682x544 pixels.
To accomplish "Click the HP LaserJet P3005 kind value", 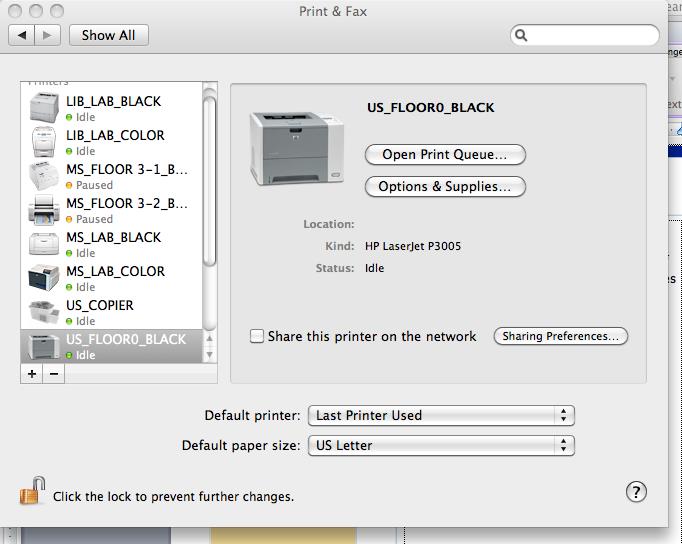I will (413, 246).
